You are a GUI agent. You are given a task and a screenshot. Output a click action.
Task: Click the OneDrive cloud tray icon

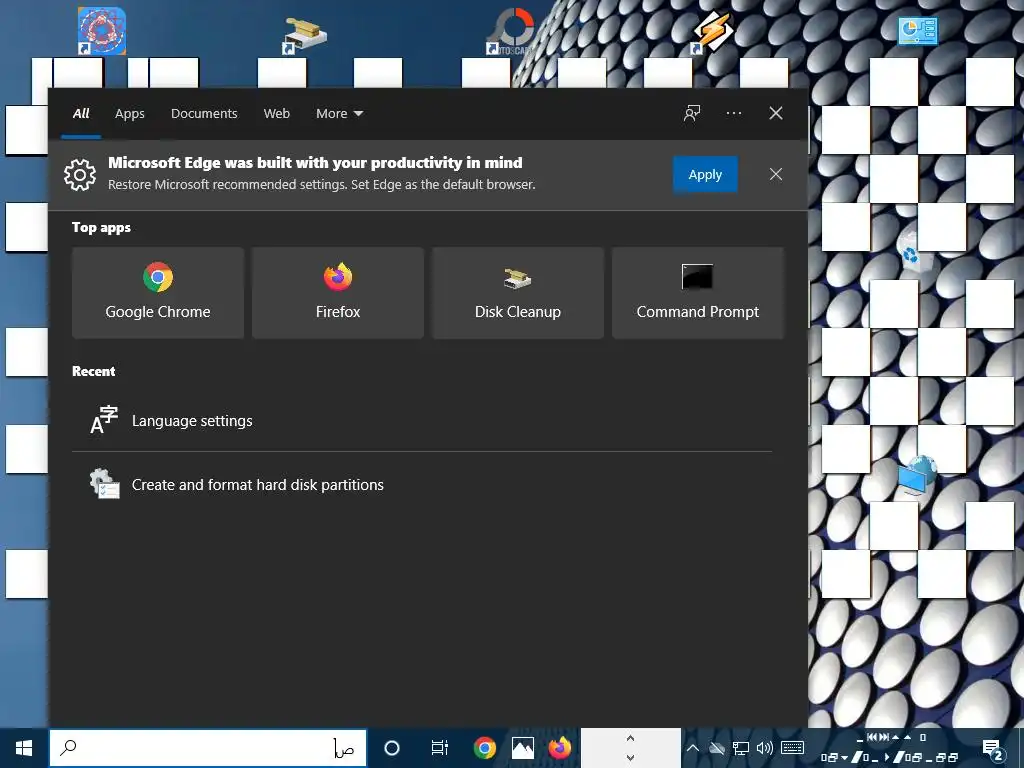717,748
